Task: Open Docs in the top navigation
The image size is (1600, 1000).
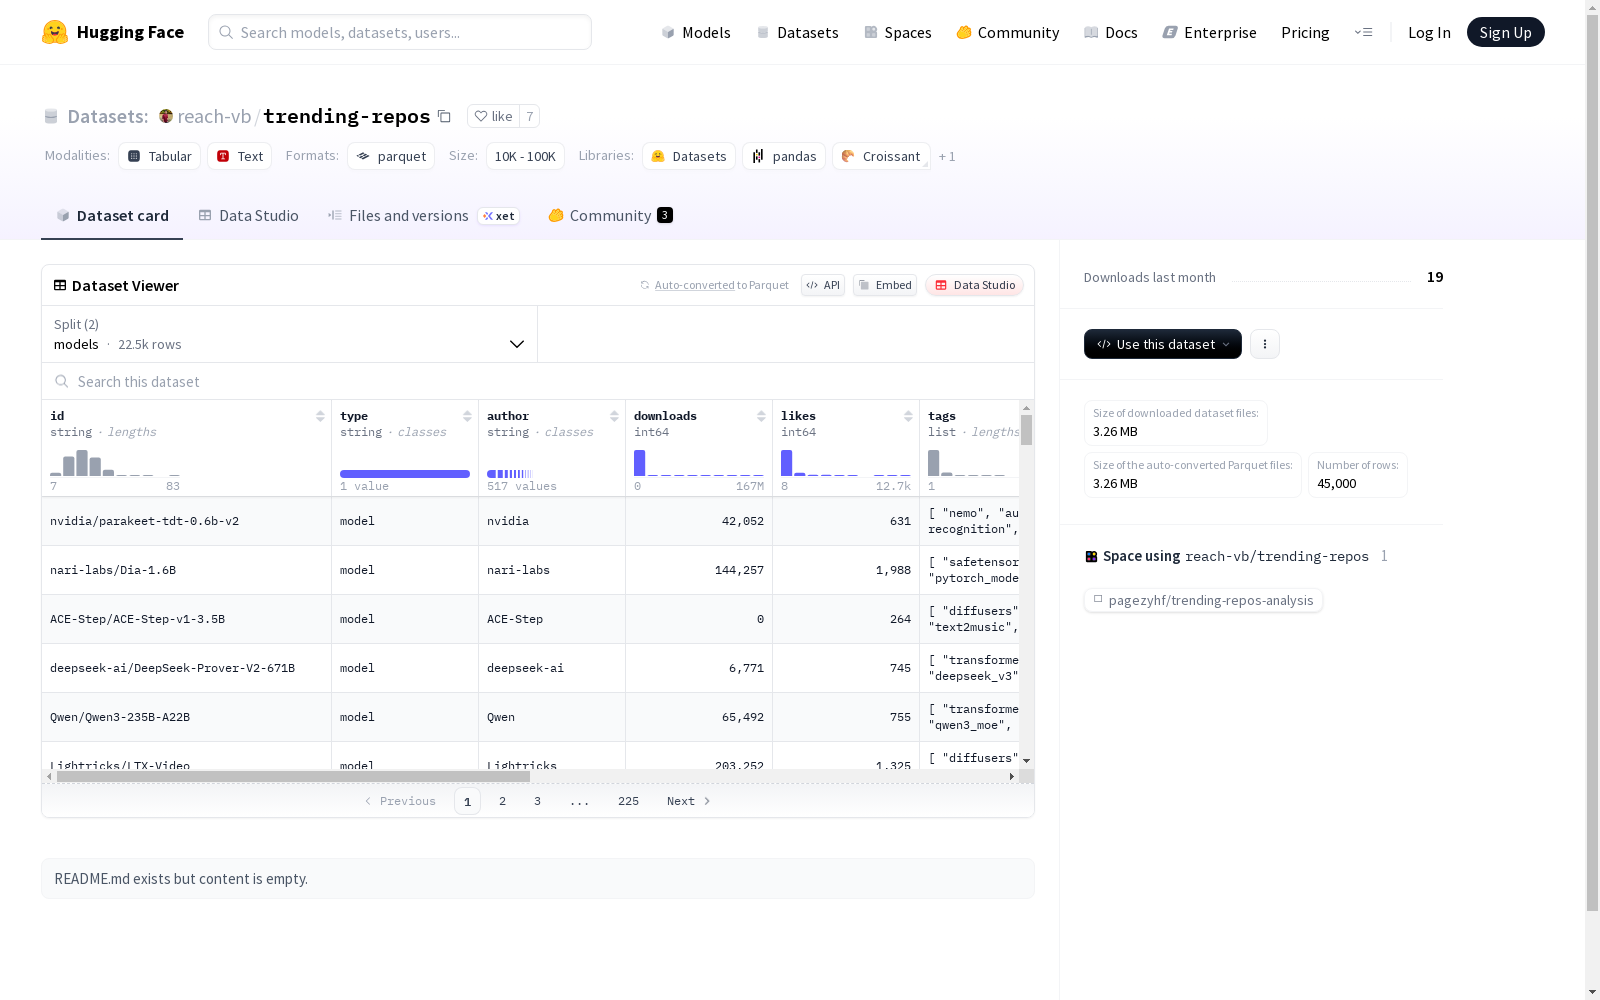Action: 1111,32
